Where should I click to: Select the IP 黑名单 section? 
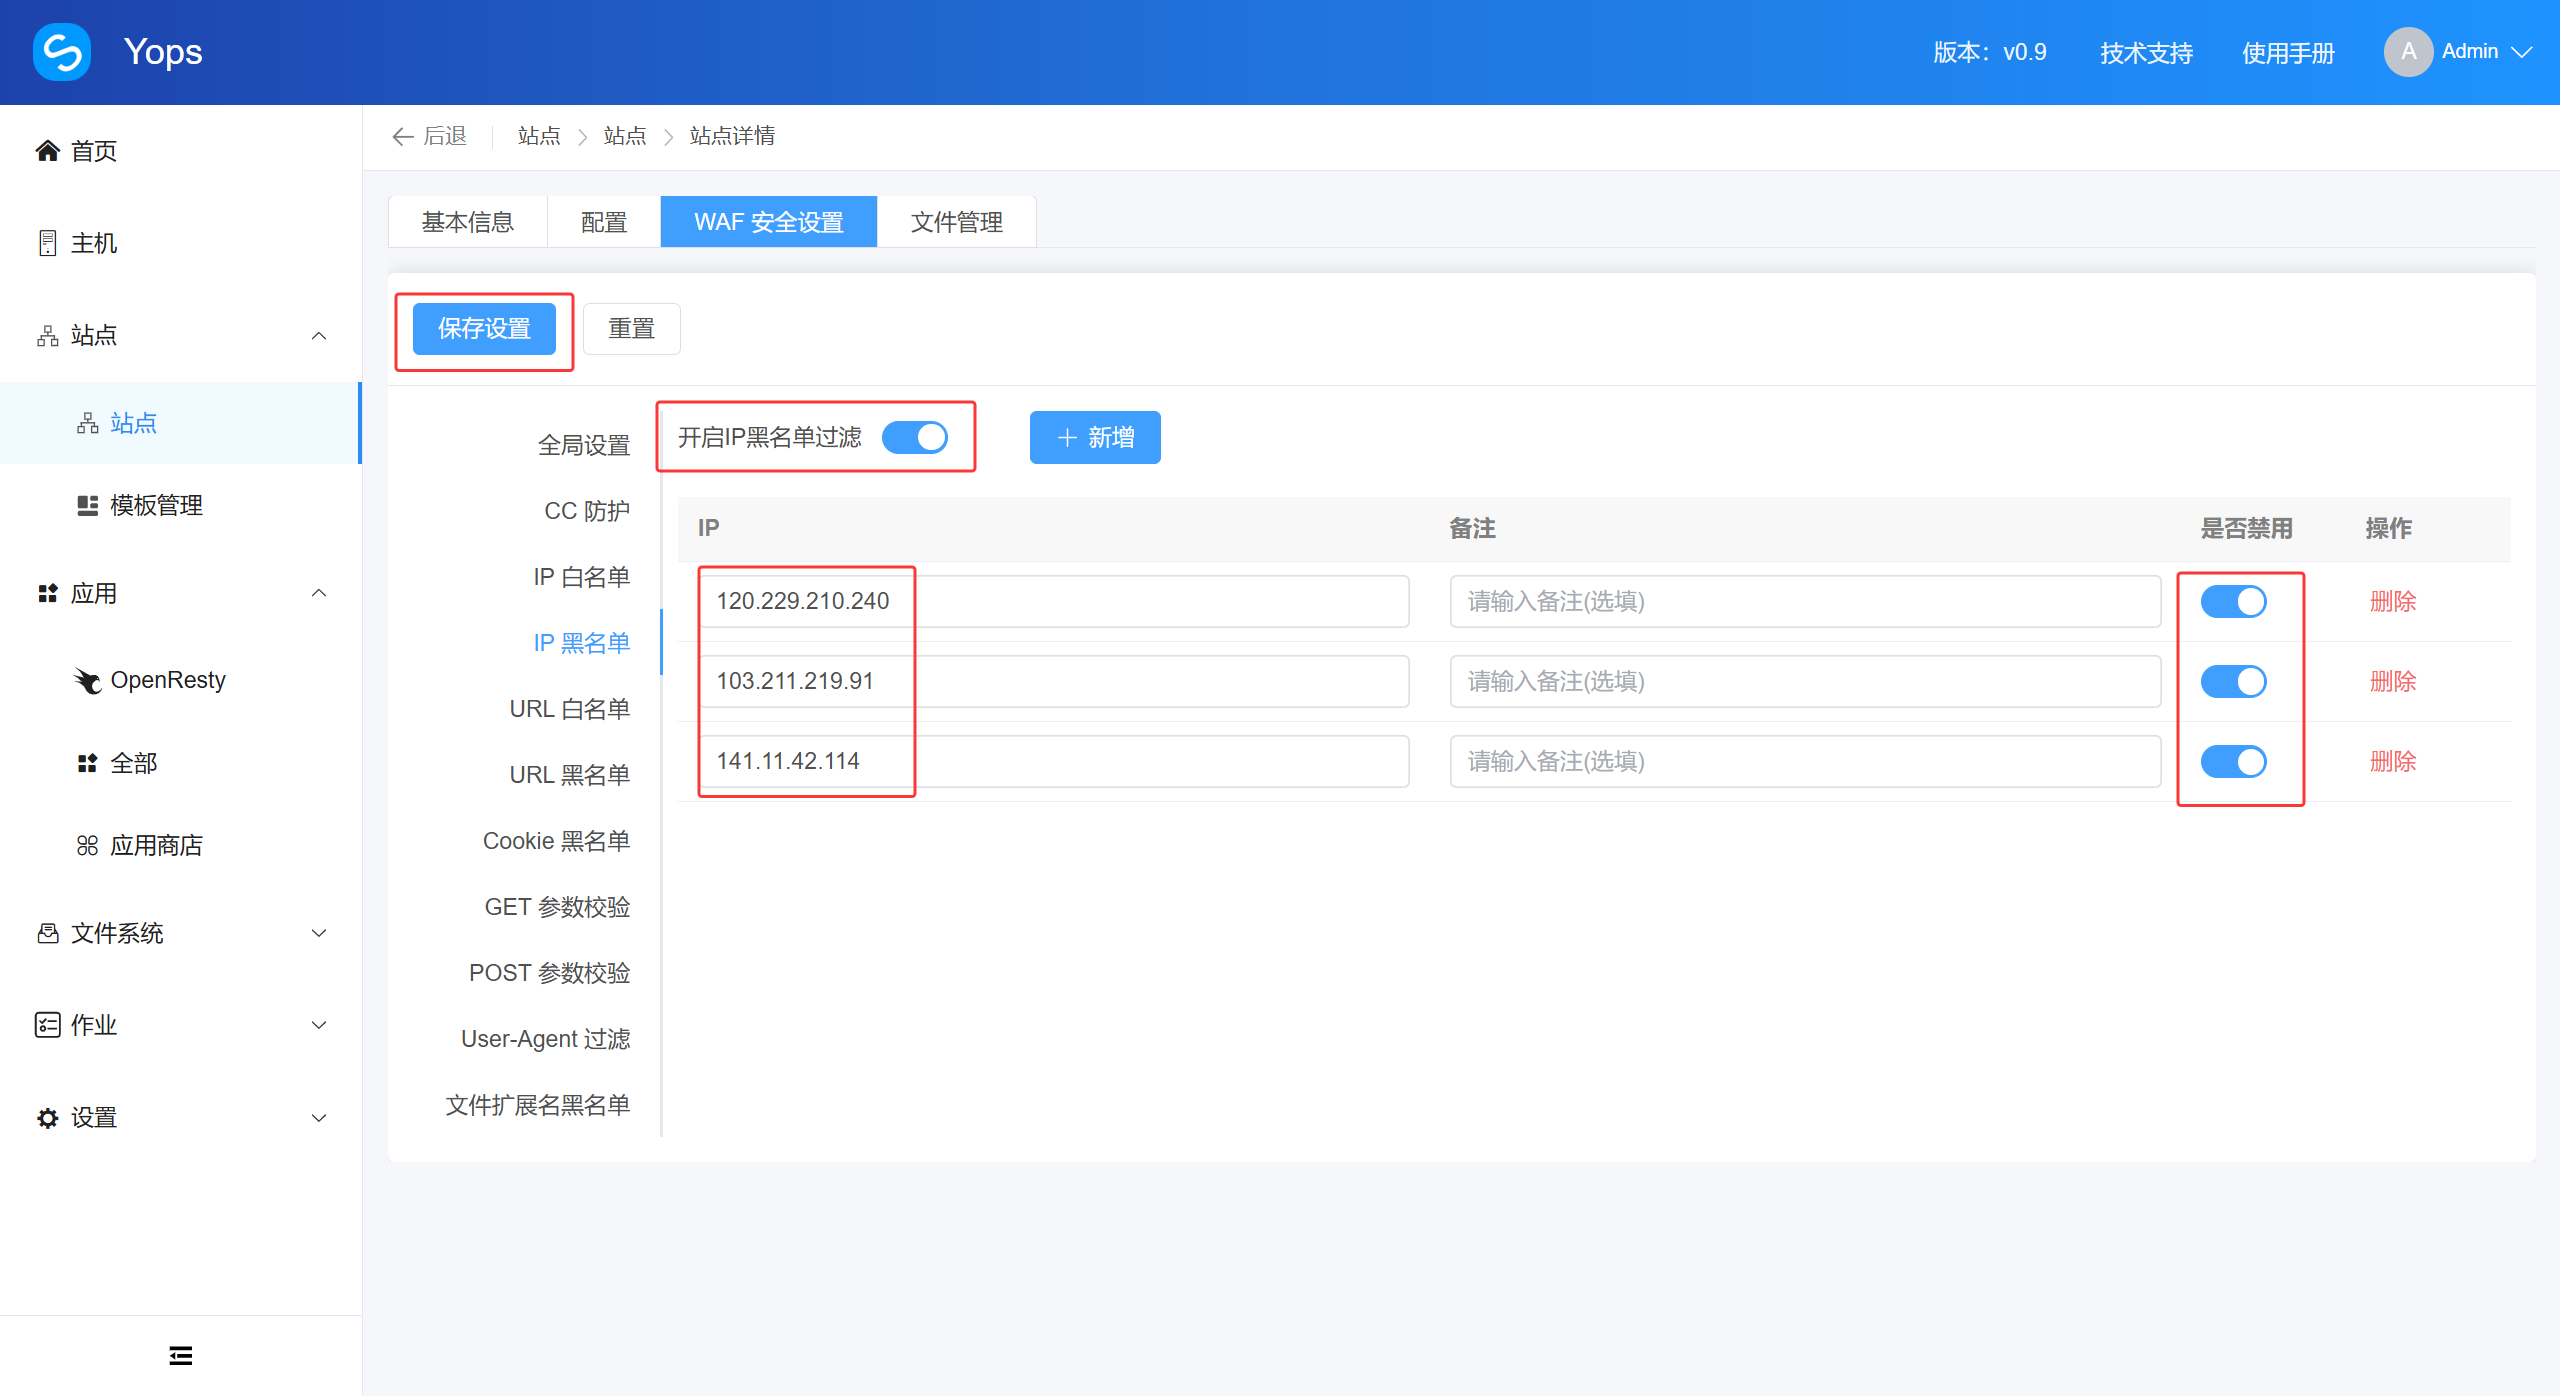[582, 643]
